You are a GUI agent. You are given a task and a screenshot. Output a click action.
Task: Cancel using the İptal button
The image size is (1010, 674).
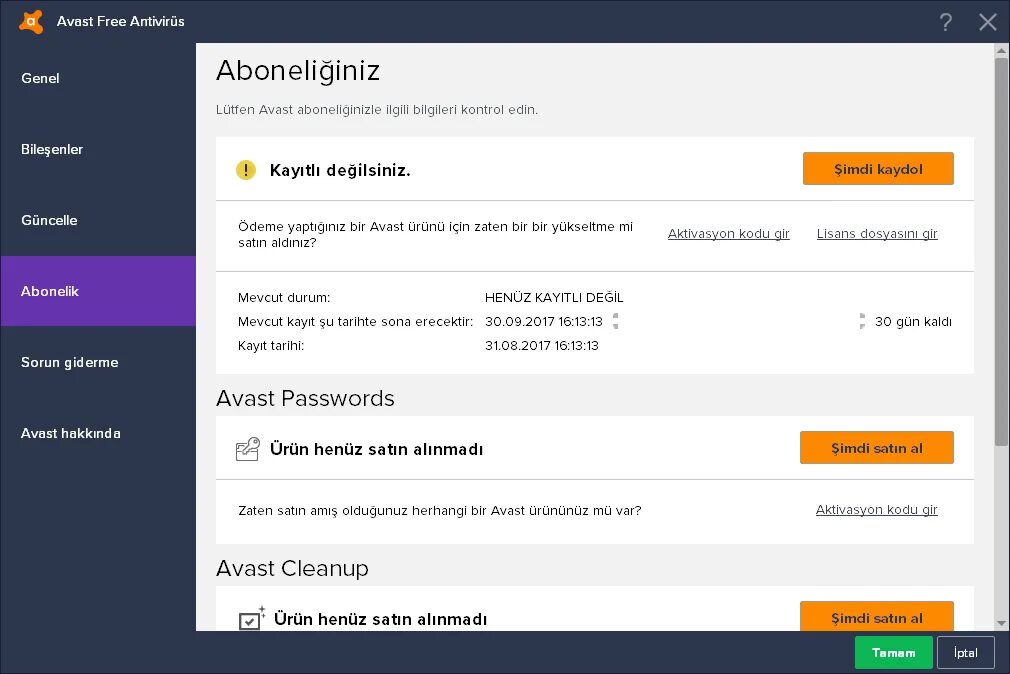point(965,652)
